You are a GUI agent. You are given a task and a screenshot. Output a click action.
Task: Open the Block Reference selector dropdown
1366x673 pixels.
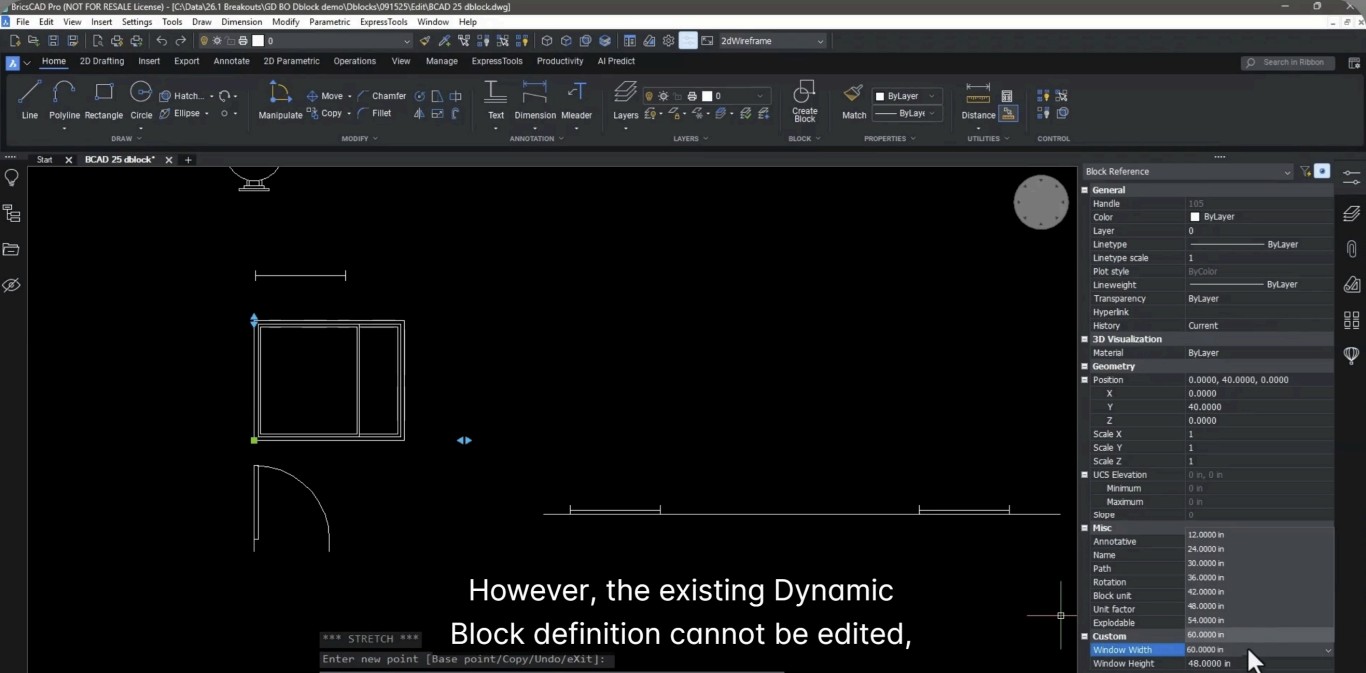1288,171
